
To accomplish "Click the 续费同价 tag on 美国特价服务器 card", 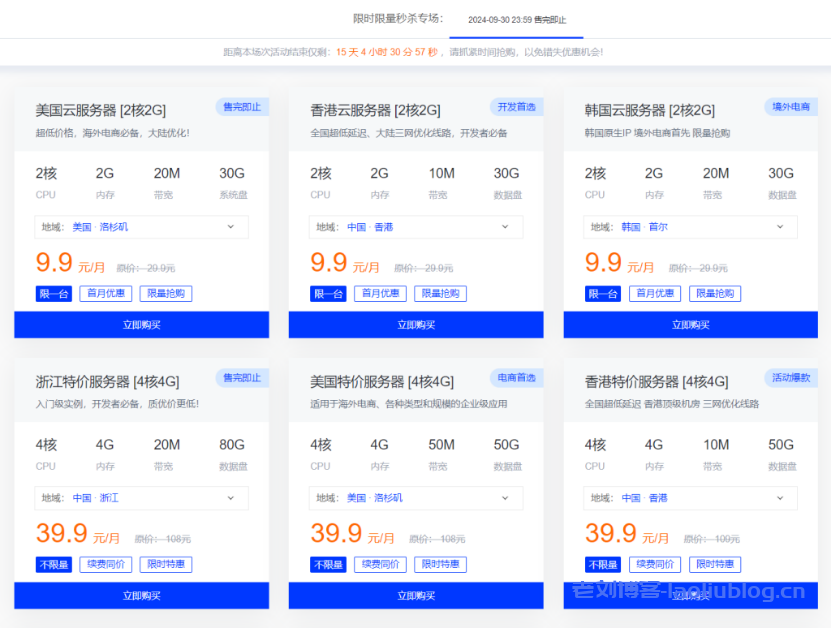I will 380,564.
